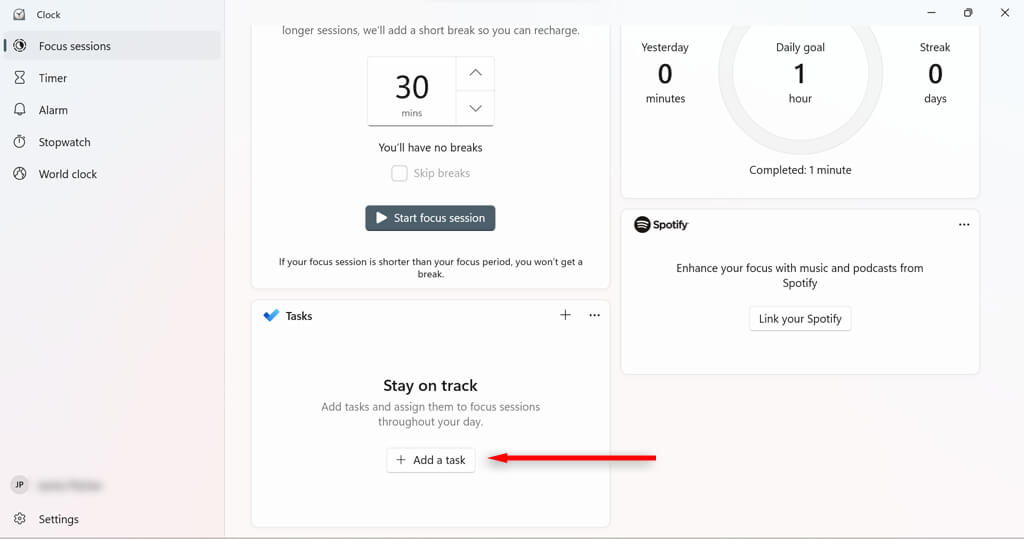This screenshot has width=1024, height=539.
Task: Click the Link your Spotify button
Action: tap(800, 319)
